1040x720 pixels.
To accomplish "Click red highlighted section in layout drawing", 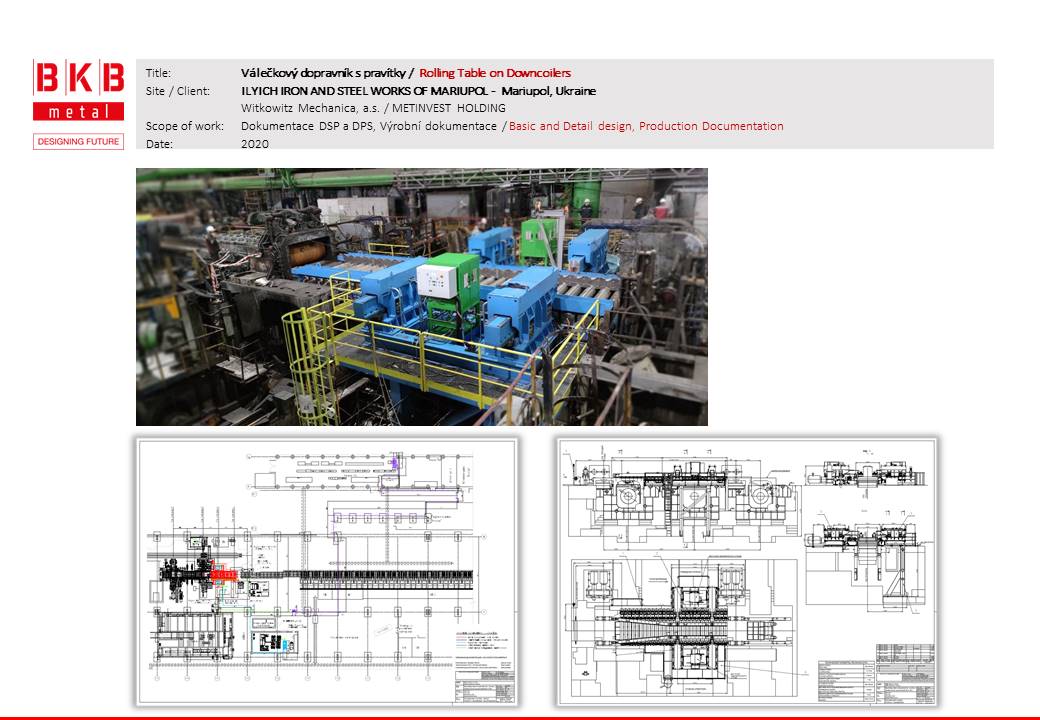I will [x=224, y=574].
